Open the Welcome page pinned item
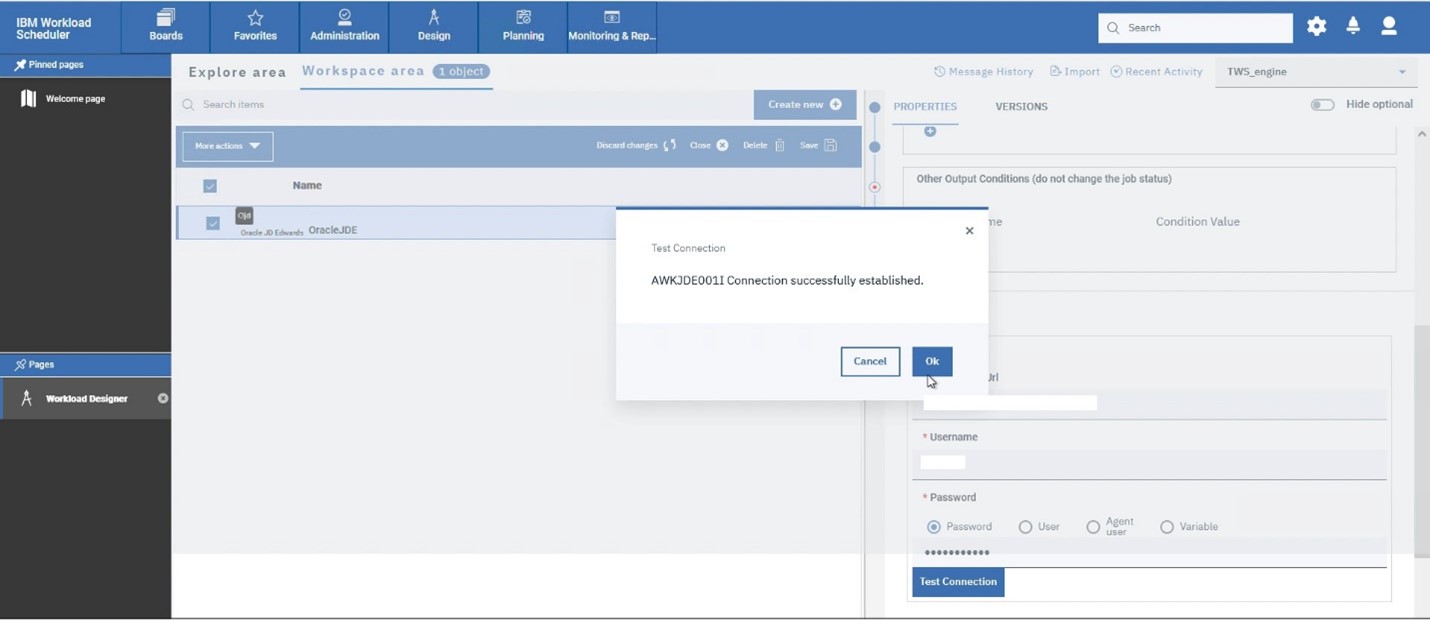This screenshot has width=1430, height=626. coord(75,99)
